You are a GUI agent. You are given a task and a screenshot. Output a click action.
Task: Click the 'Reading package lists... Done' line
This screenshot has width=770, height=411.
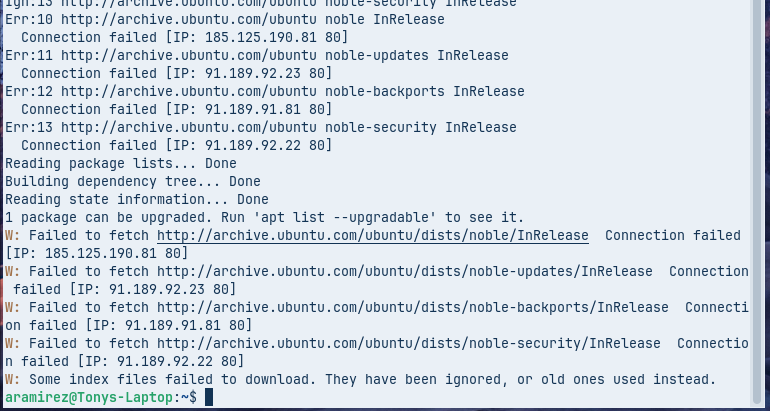point(120,163)
